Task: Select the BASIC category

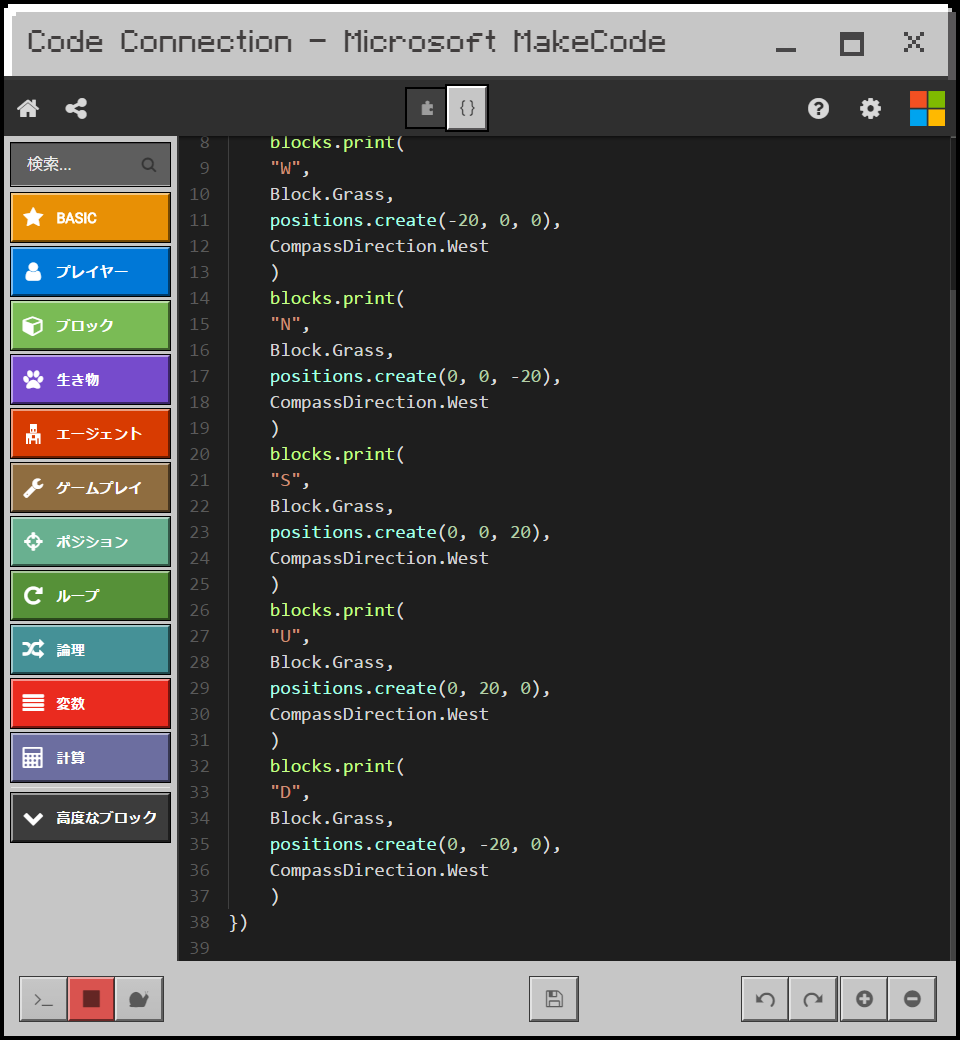Action: [90, 217]
